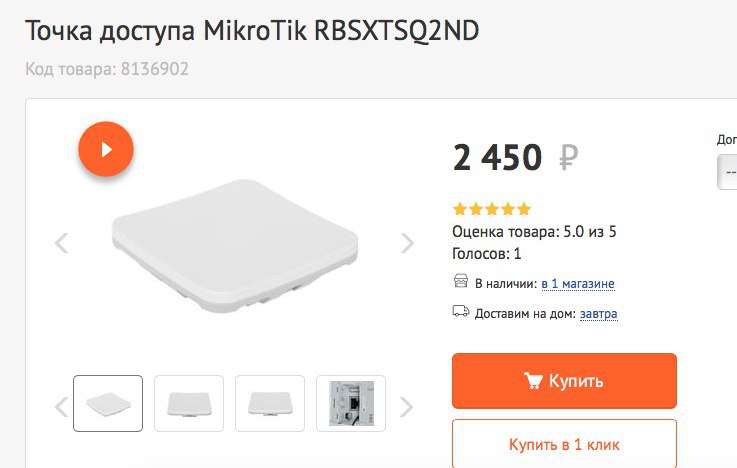
Task: Click the orange Купить button
Action: [564, 381]
